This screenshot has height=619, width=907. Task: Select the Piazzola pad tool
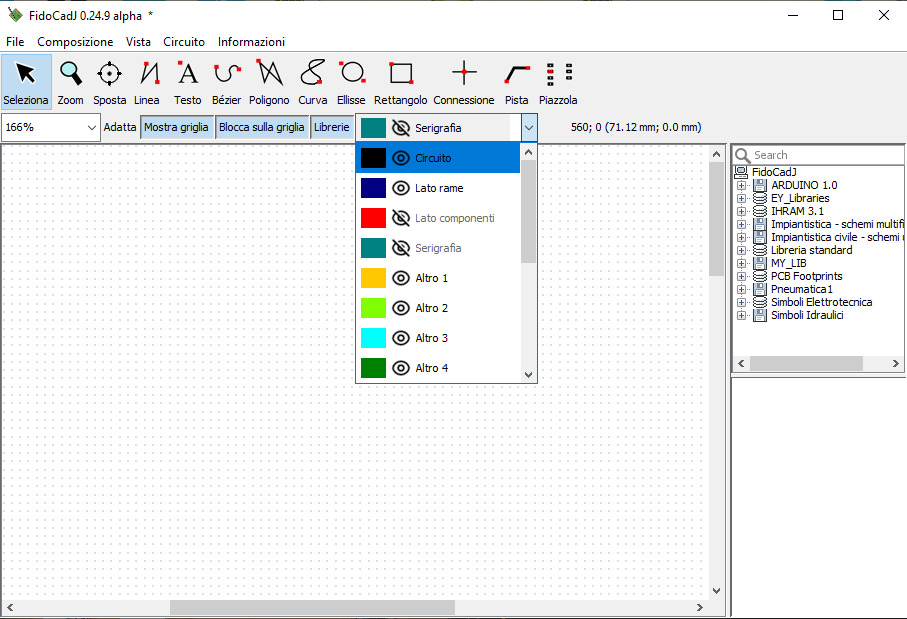point(558,82)
